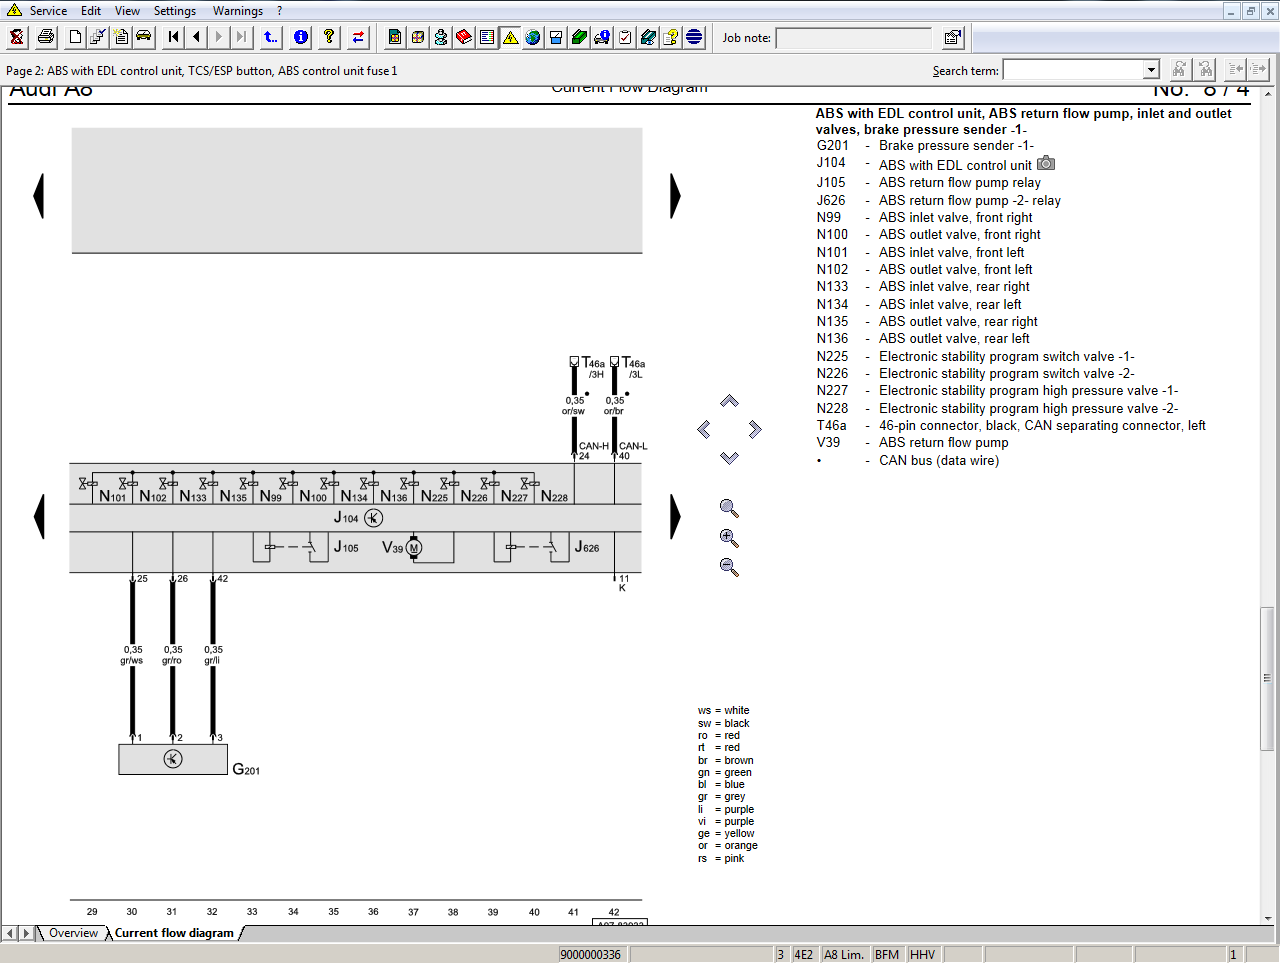Click into the Search term field
The image size is (1280, 963).
coord(1073,70)
